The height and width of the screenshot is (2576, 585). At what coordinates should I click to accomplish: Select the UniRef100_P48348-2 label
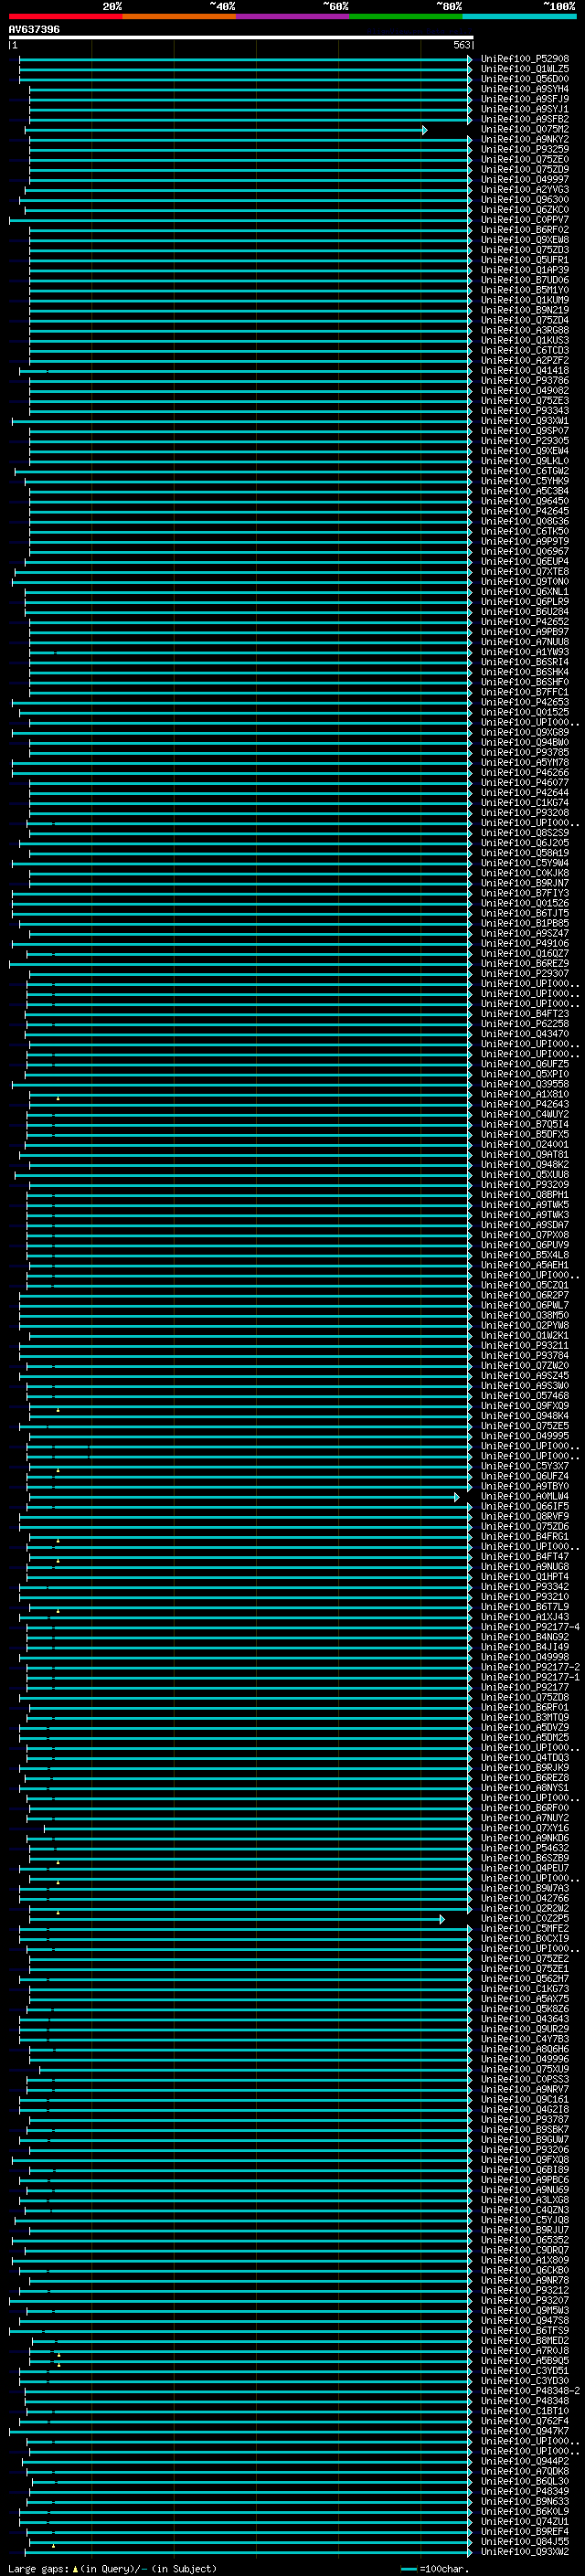[530, 2390]
